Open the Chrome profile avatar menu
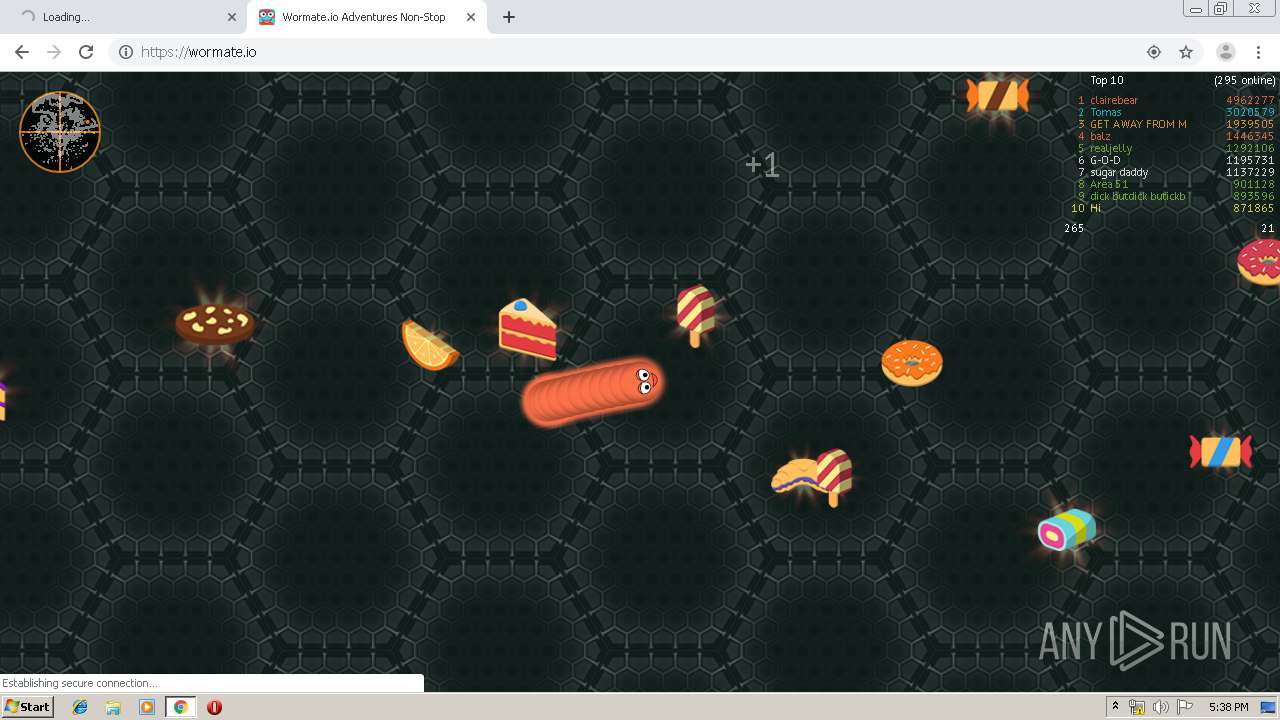1280x720 pixels. pos(1226,52)
